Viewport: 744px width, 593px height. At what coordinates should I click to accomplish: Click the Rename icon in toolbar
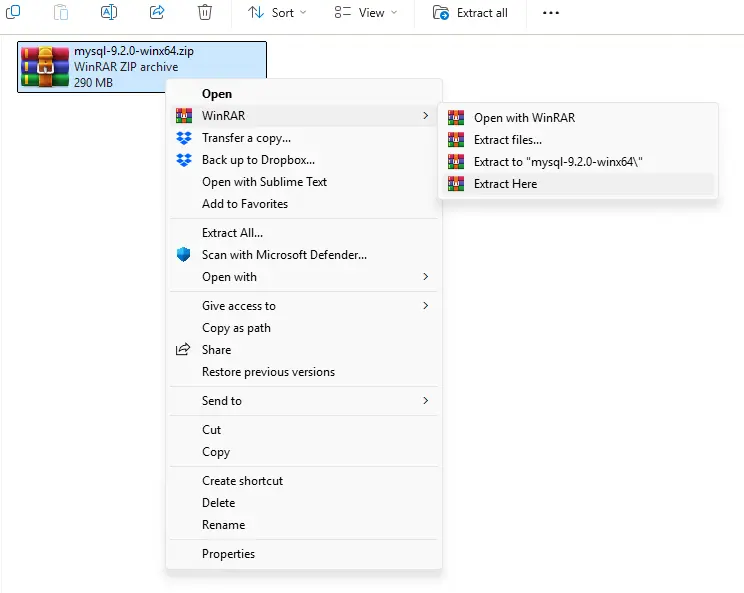point(109,12)
